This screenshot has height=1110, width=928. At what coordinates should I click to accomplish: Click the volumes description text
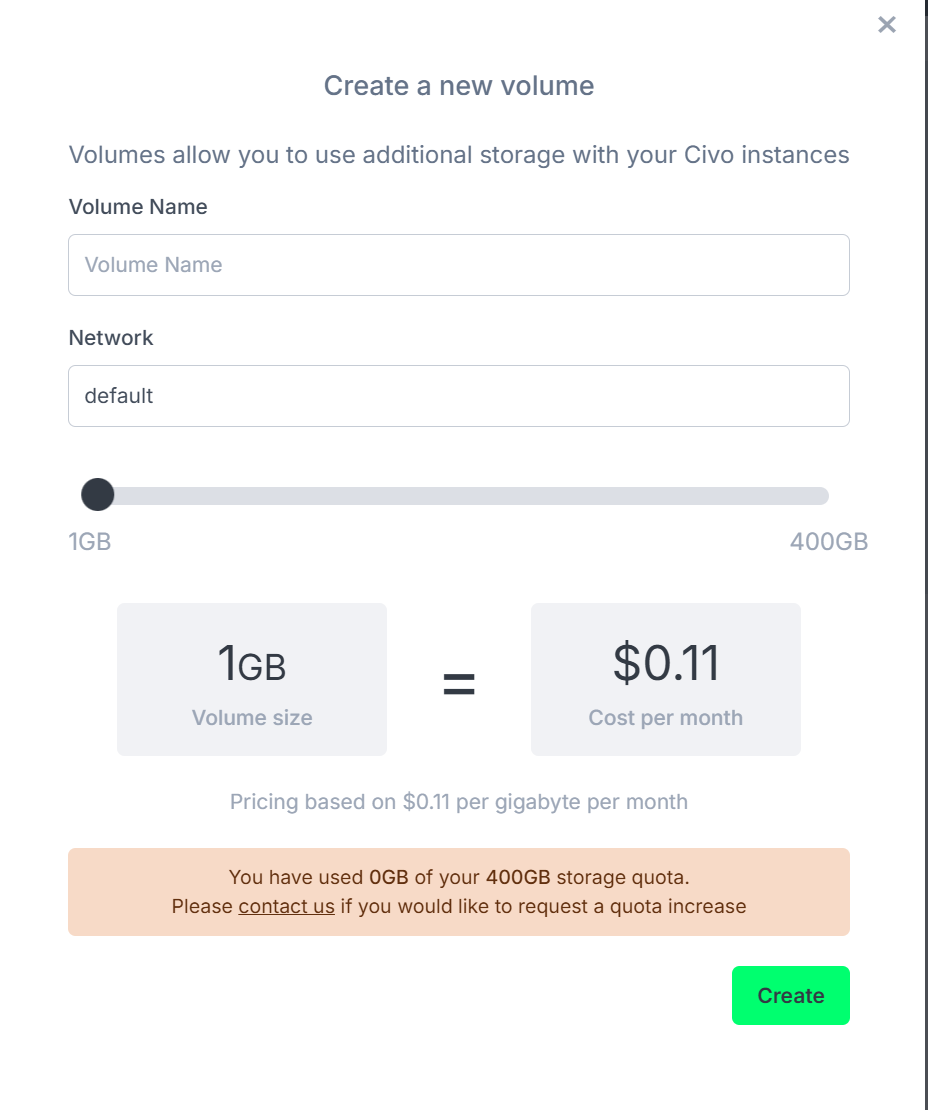click(459, 155)
